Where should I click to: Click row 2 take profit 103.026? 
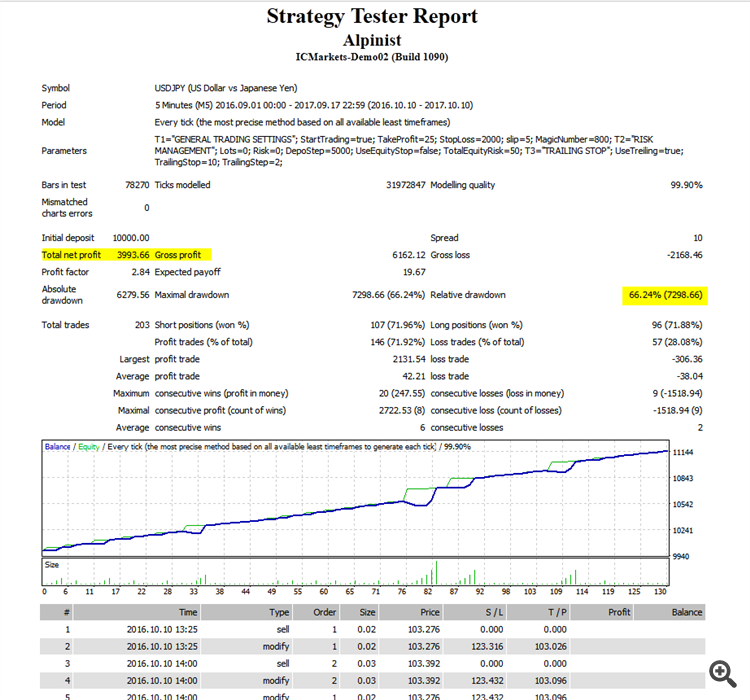tap(551, 647)
